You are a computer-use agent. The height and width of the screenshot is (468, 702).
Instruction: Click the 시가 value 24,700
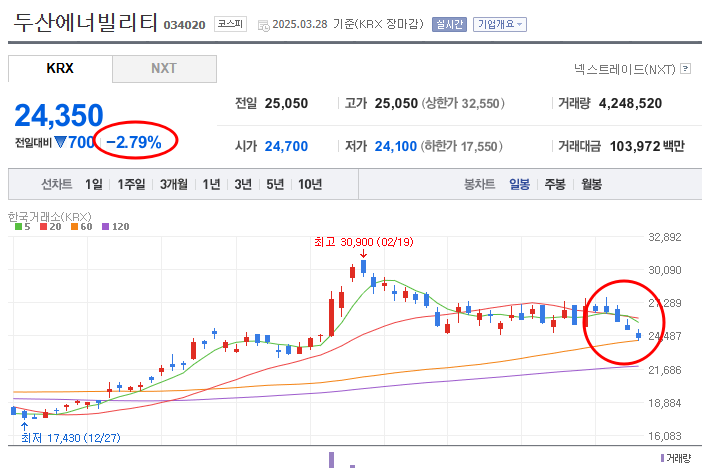point(286,146)
